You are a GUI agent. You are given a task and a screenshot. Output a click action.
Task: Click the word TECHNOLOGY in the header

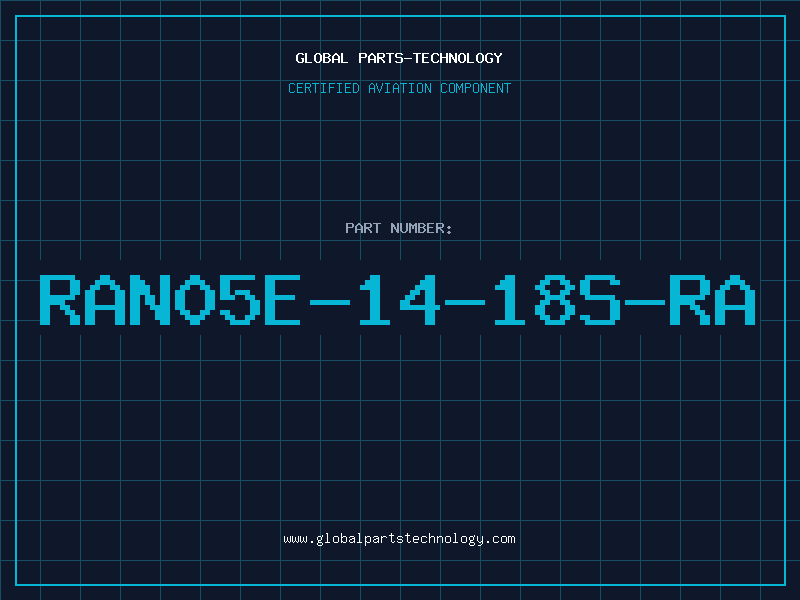click(458, 58)
